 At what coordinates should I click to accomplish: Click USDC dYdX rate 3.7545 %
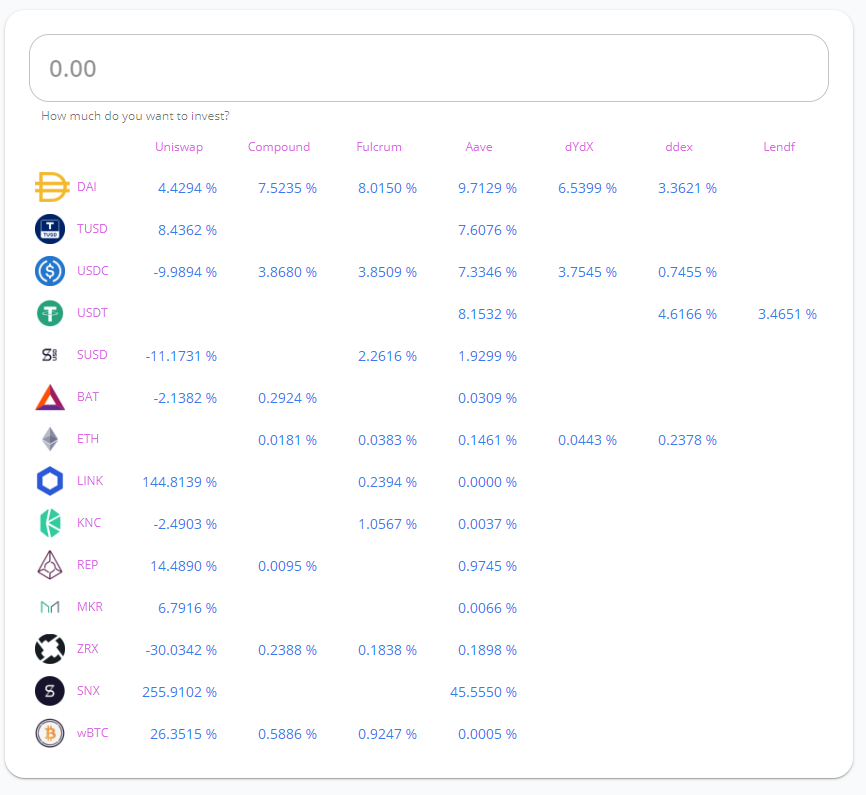coord(587,272)
